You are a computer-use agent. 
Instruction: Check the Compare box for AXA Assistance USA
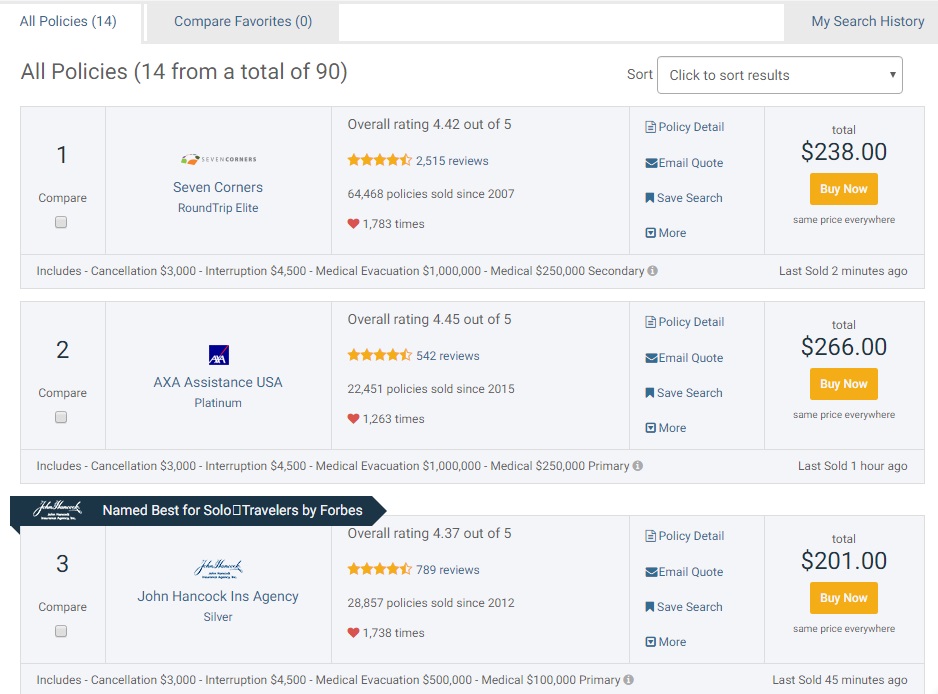pyautogui.click(x=61, y=417)
